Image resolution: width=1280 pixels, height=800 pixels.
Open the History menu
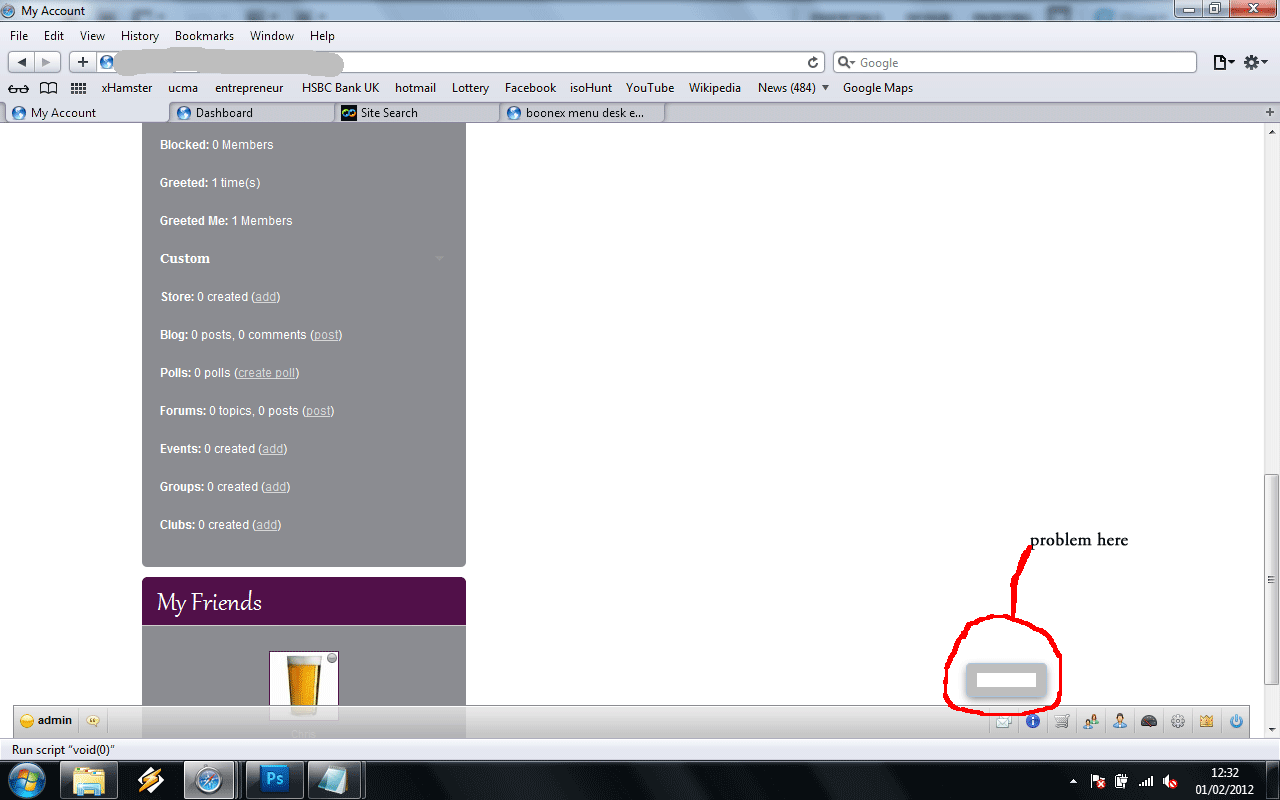point(140,36)
